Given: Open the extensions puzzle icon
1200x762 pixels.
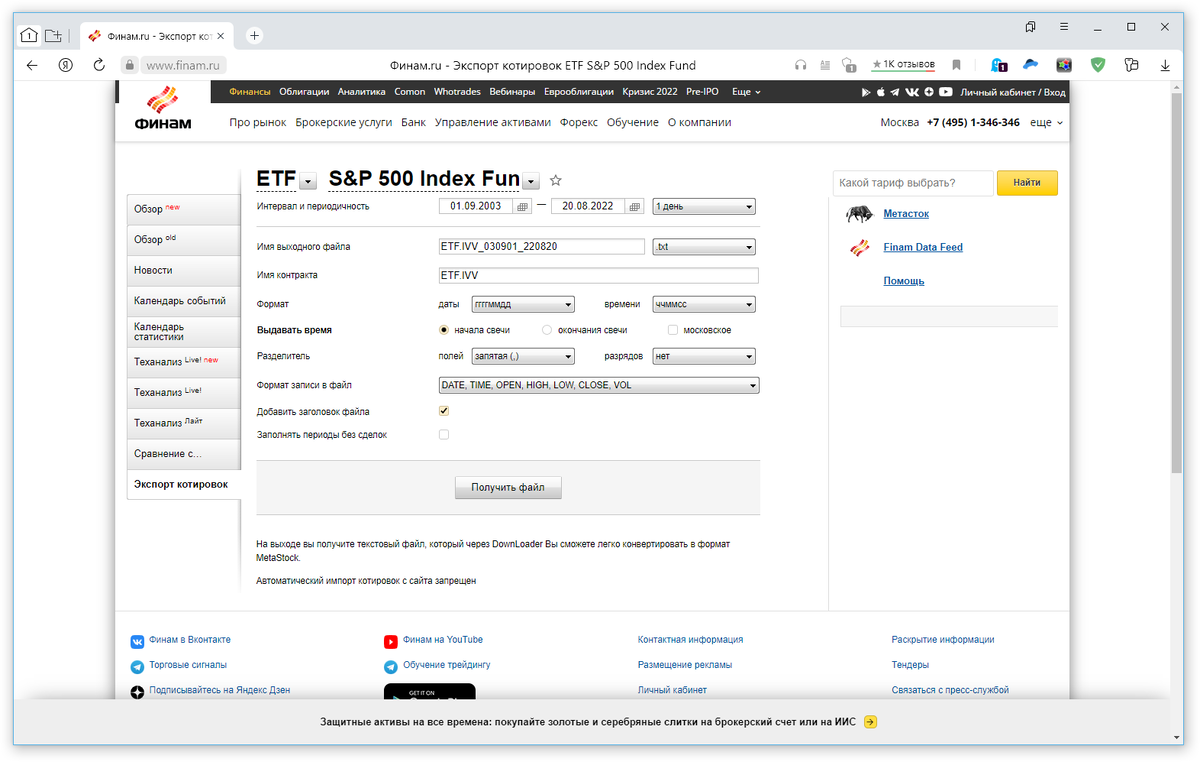Looking at the screenshot, I should click(1131, 65).
